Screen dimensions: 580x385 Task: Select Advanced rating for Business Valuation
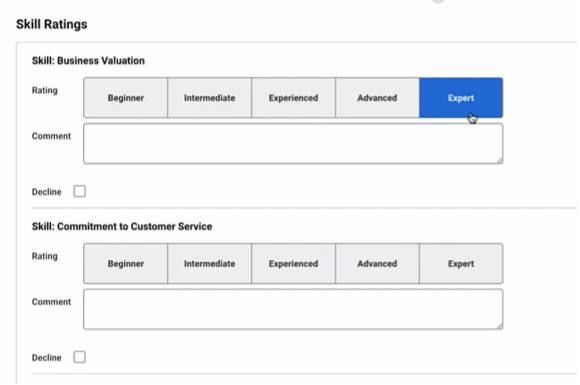pos(377,98)
